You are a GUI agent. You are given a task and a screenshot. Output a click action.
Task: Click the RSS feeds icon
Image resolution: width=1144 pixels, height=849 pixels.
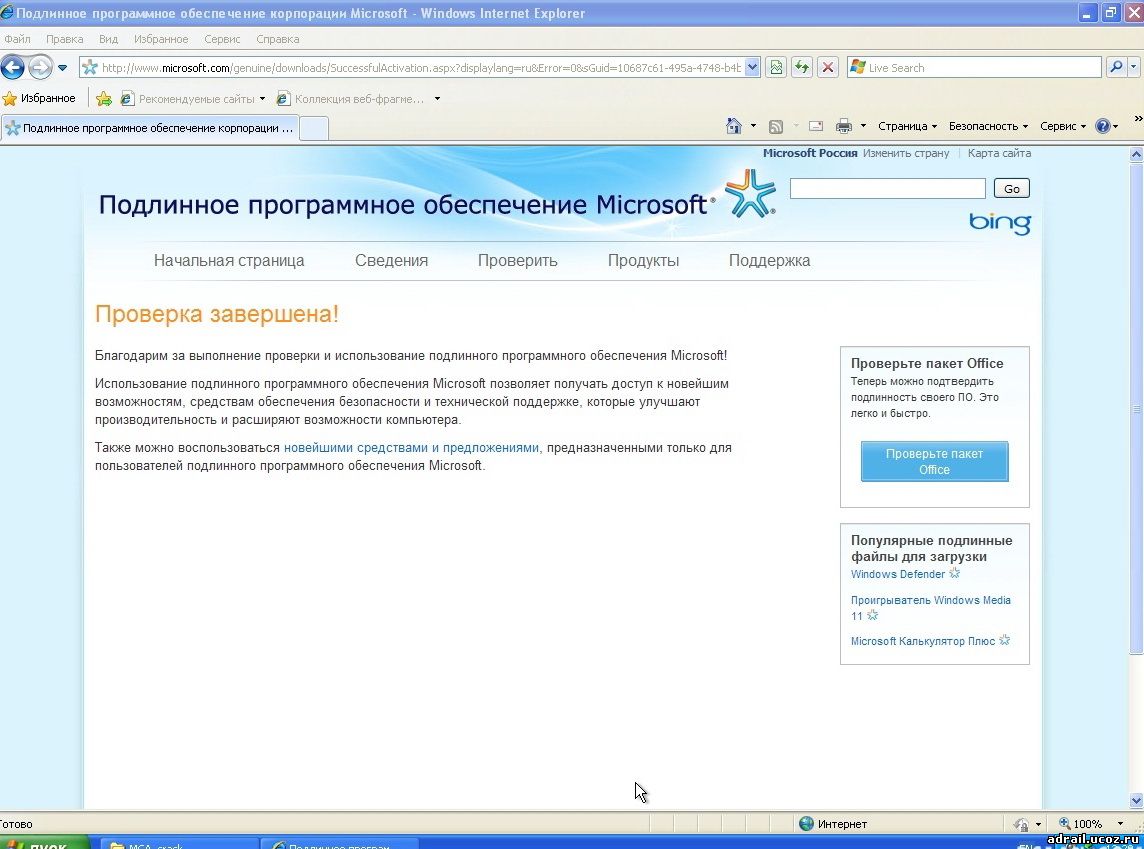coord(776,126)
